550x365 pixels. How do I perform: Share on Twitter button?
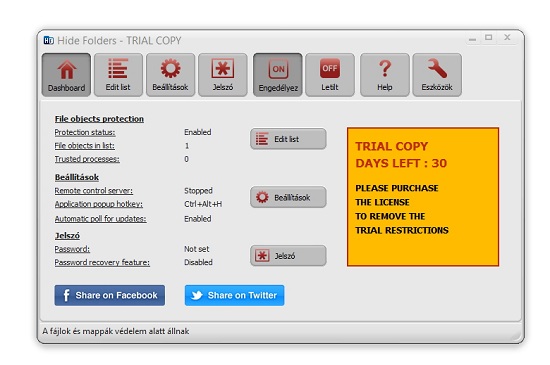tap(234, 295)
